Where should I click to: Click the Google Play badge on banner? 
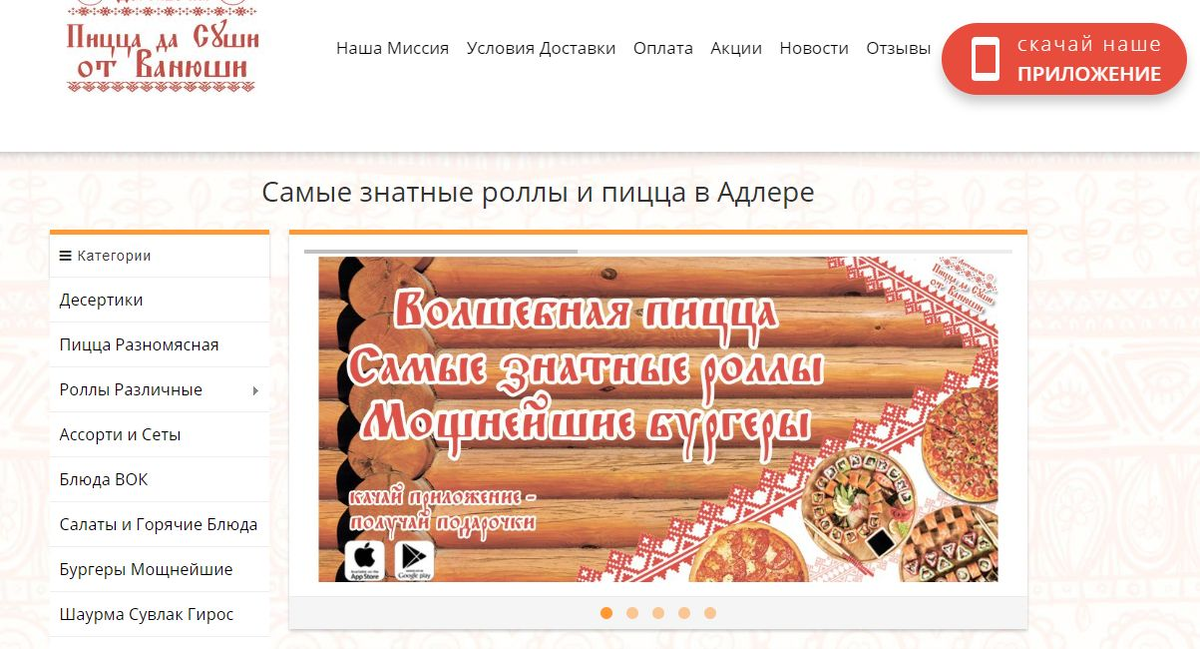[414, 560]
